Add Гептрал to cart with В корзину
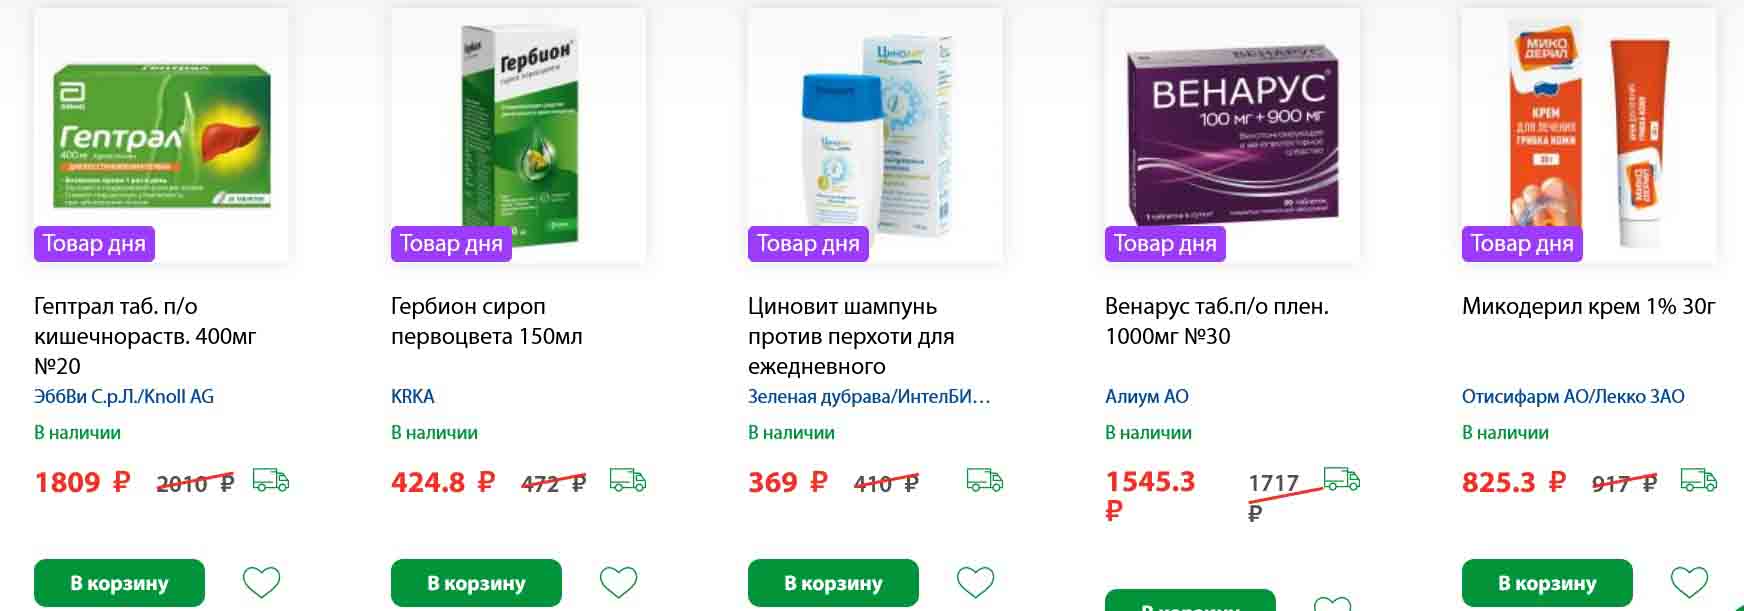This screenshot has width=1744, height=611. 119,583
